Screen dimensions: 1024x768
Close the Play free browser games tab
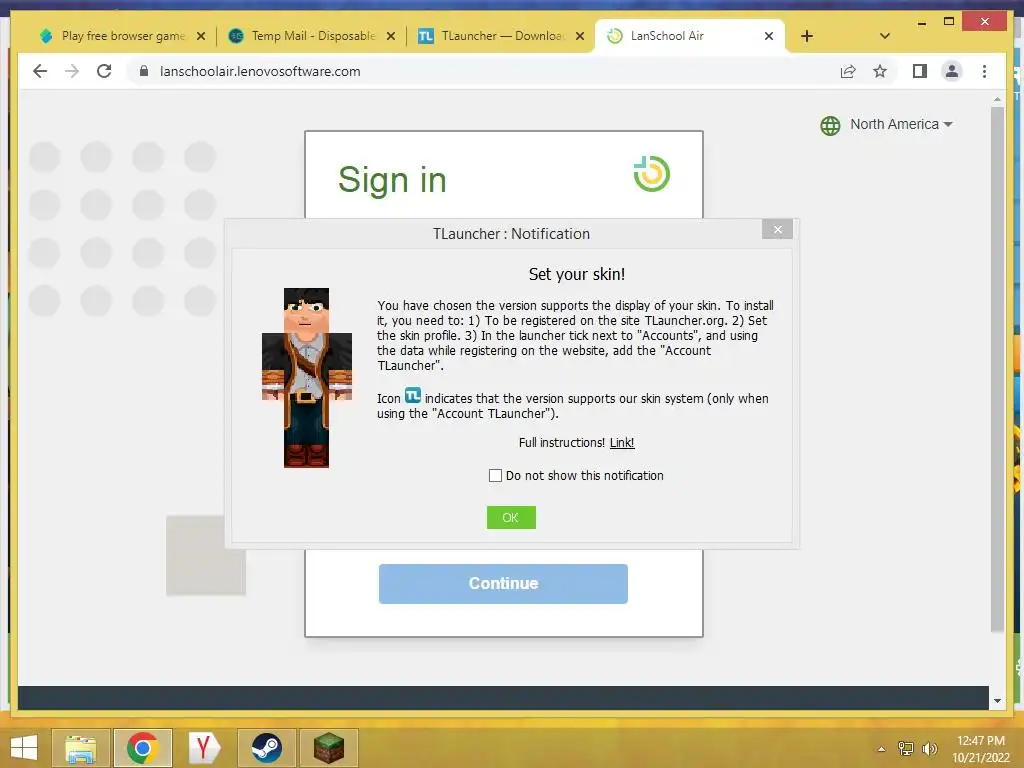(201, 36)
